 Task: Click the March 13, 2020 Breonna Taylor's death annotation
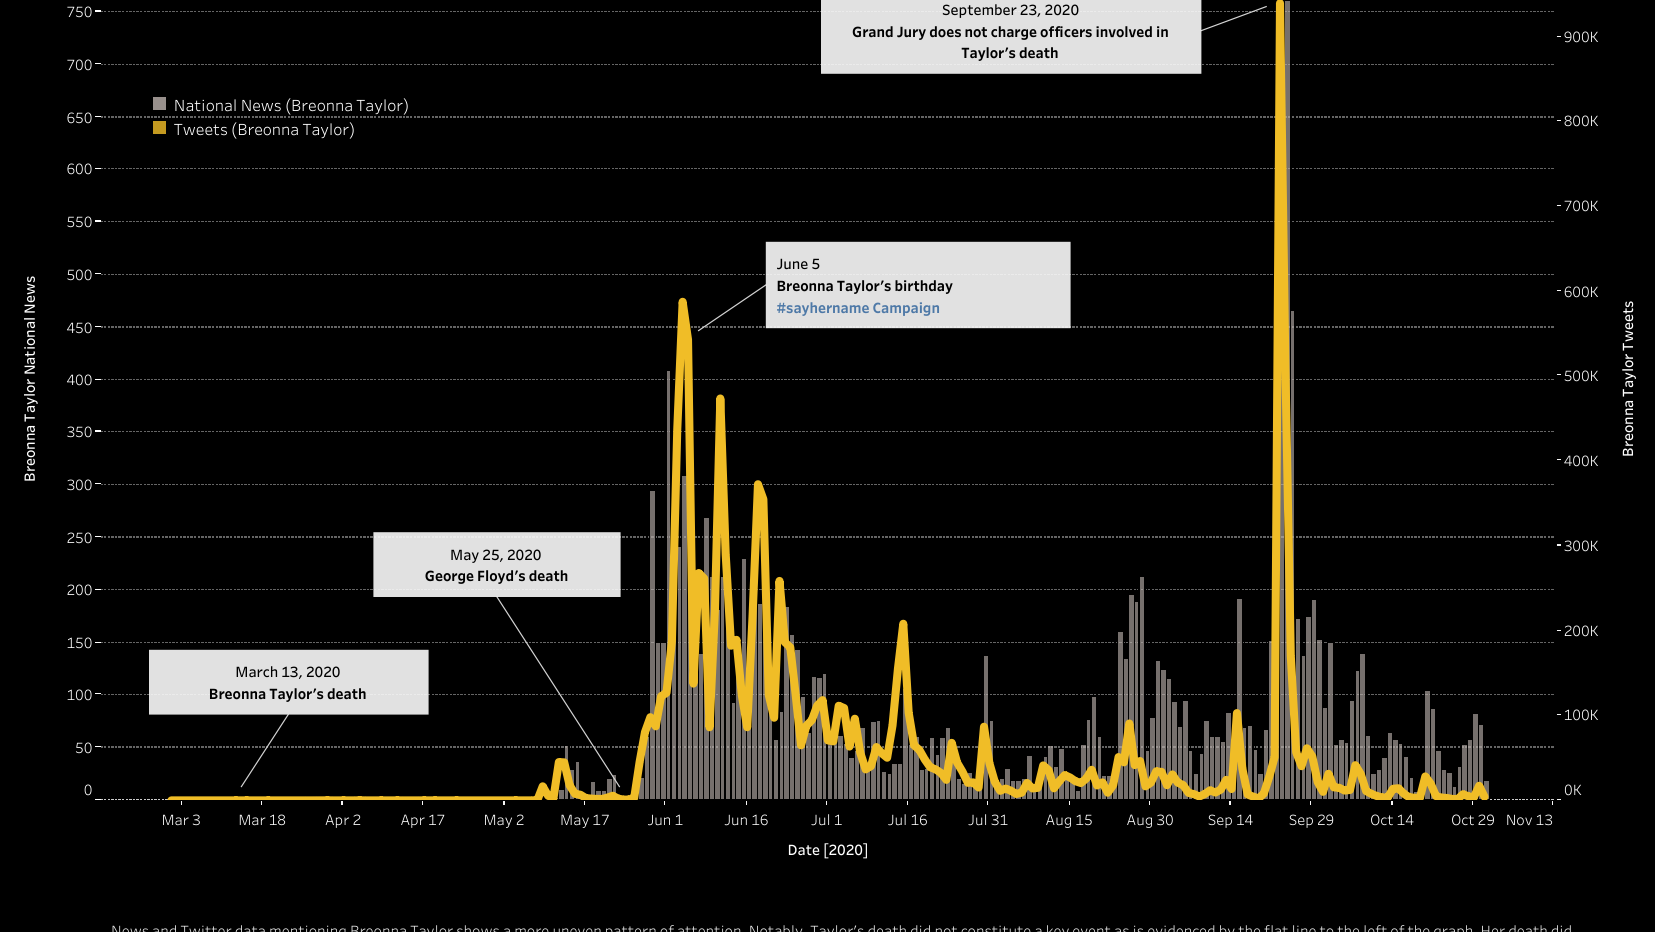[x=288, y=682]
